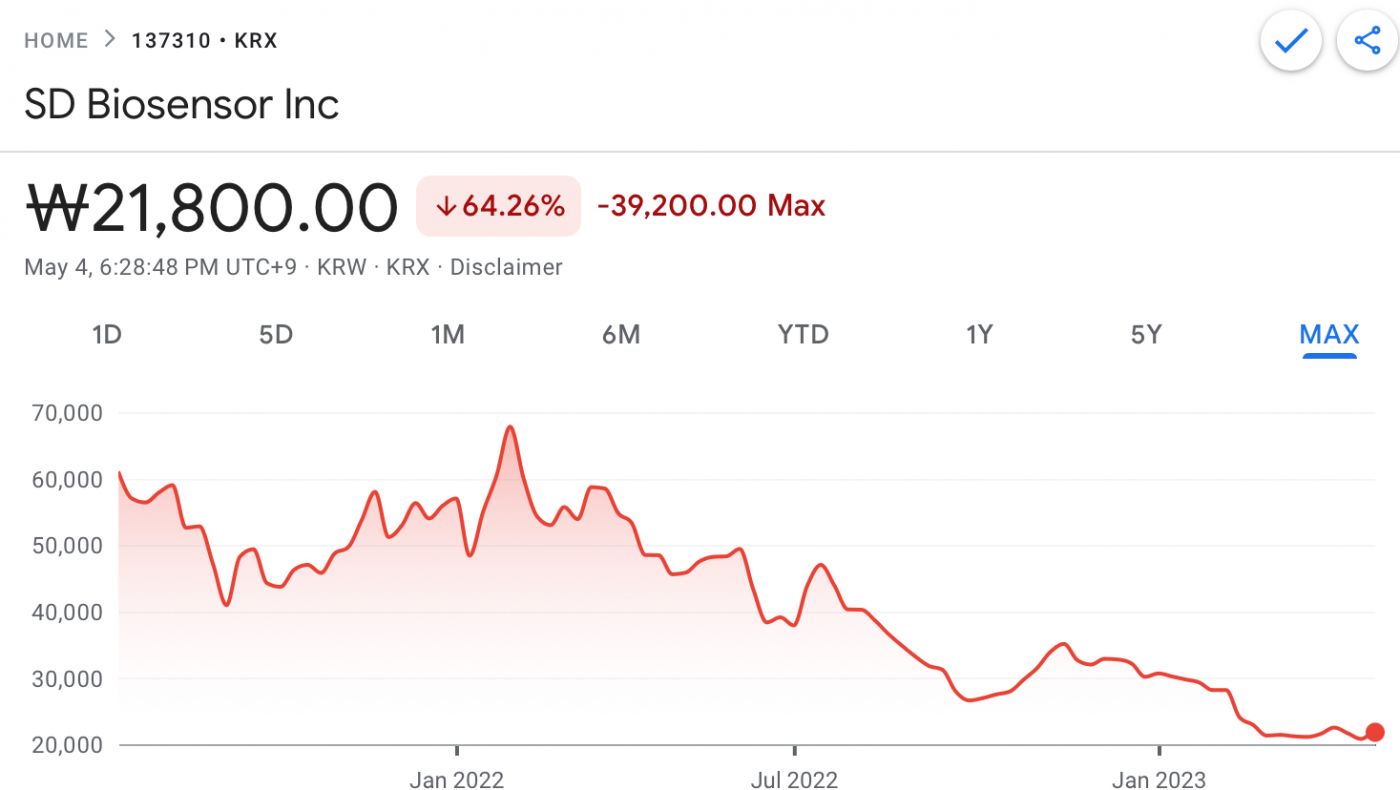The width and height of the screenshot is (1400, 790).
Task: Show the 1Y price range
Action: (979, 334)
